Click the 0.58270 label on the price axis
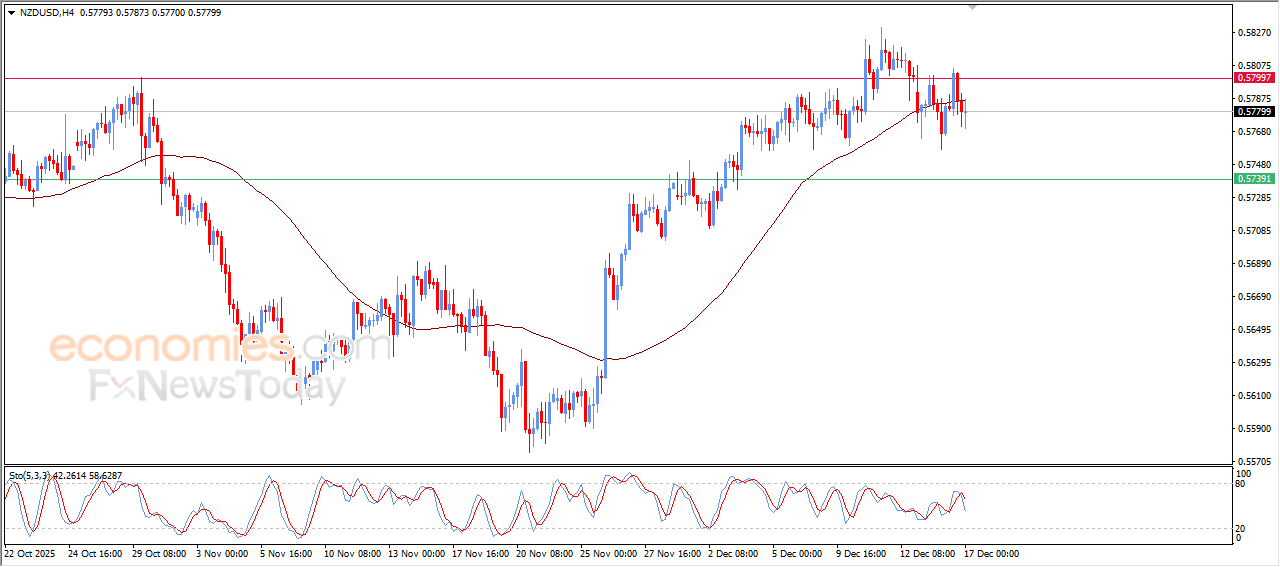1280x567 pixels. [1255, 33]
